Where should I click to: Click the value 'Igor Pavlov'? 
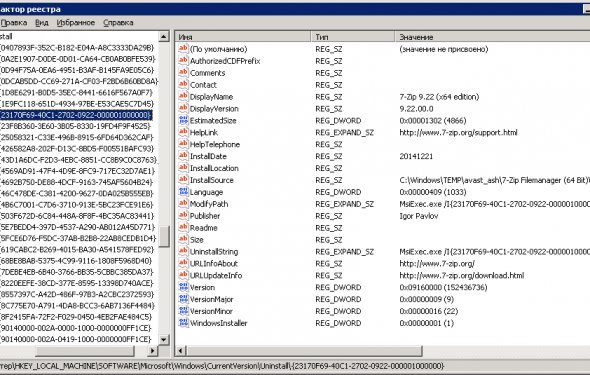tap(418, 216)
